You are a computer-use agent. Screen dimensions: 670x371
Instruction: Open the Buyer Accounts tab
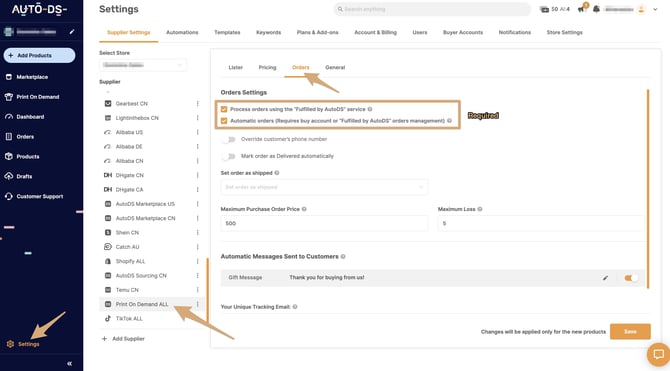click(x=463, y=32)
